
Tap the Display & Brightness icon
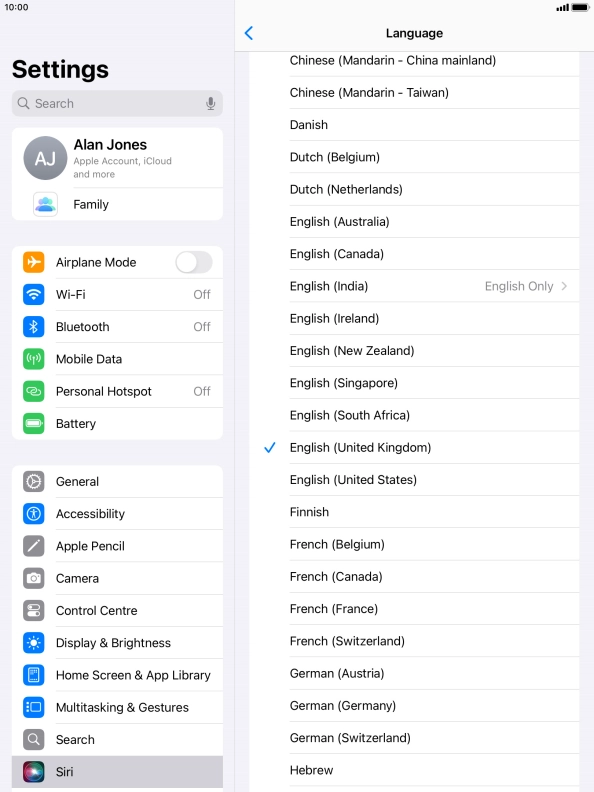point(34,643)
